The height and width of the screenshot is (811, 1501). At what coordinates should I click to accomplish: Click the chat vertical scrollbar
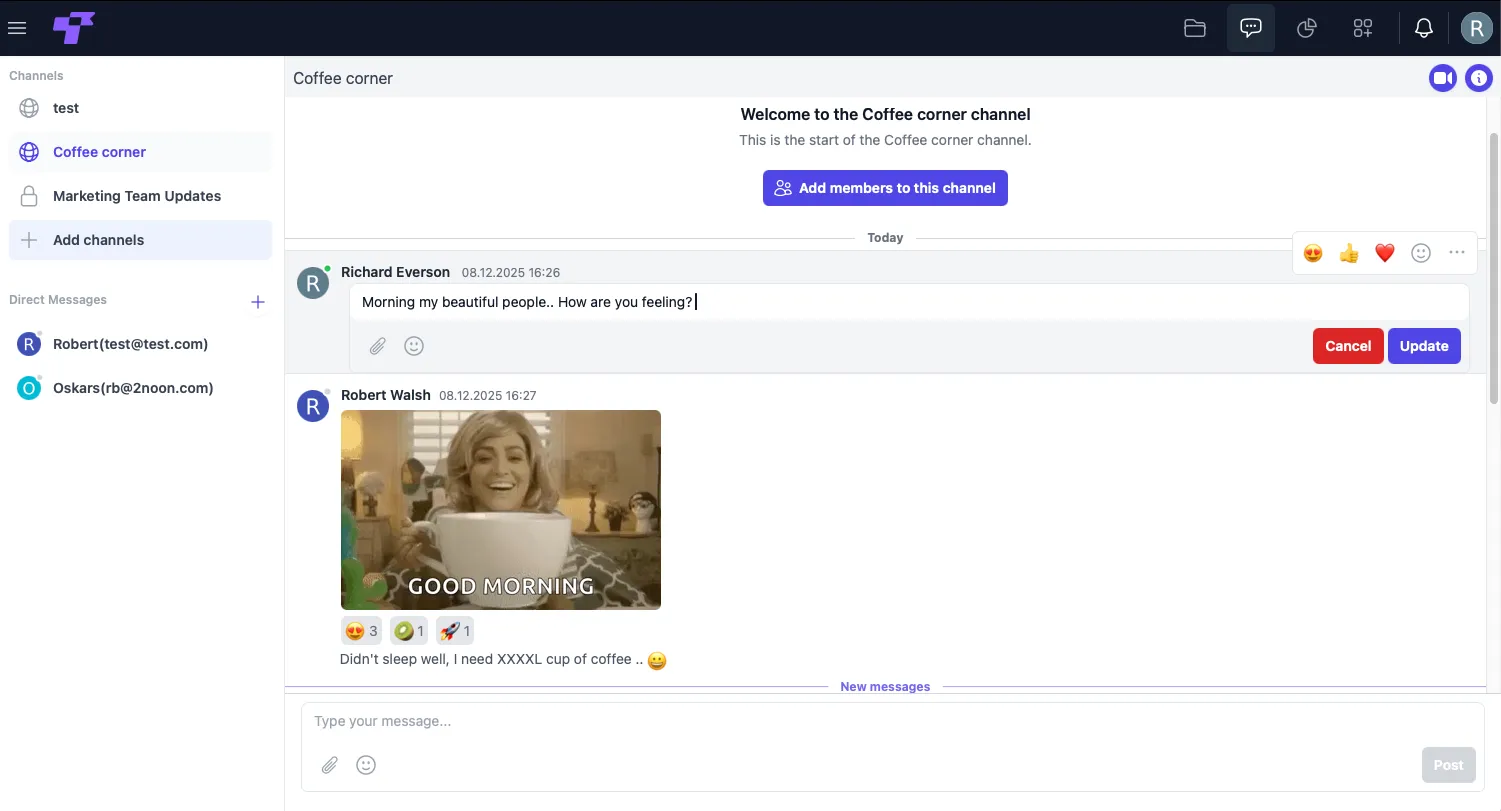(x=1494, y=268)
